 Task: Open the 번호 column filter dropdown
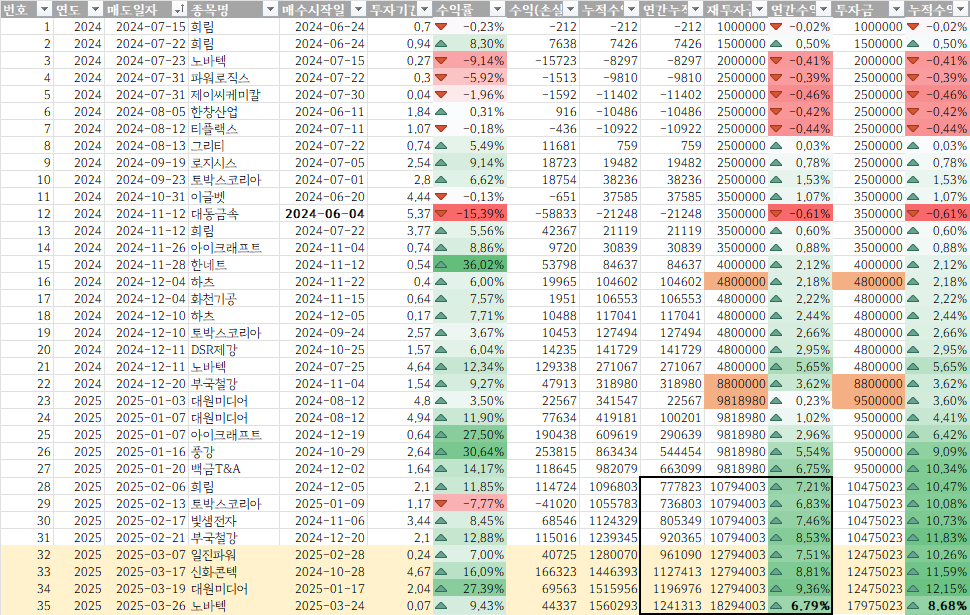pos(45,9)
